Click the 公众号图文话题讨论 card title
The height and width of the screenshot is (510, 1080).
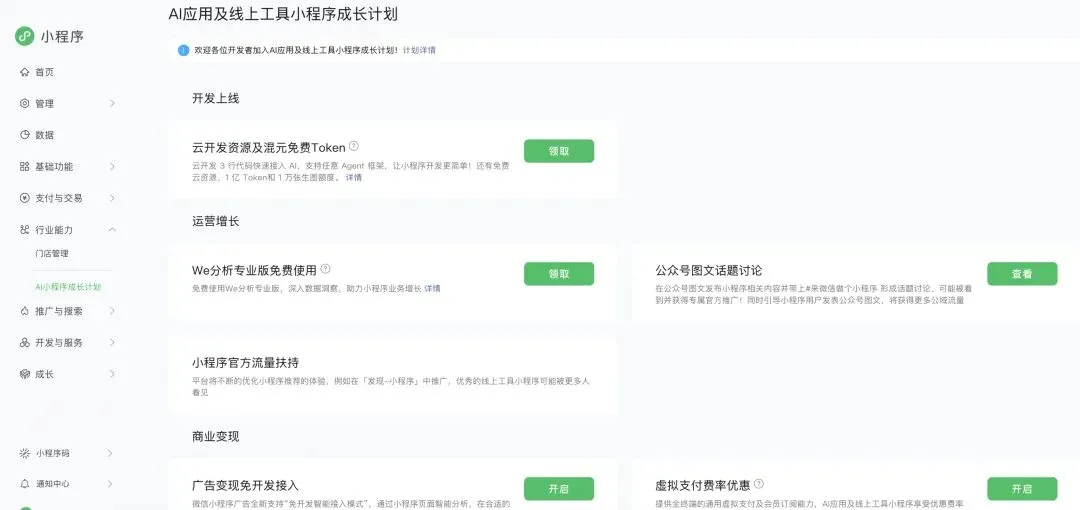(709, 271)
